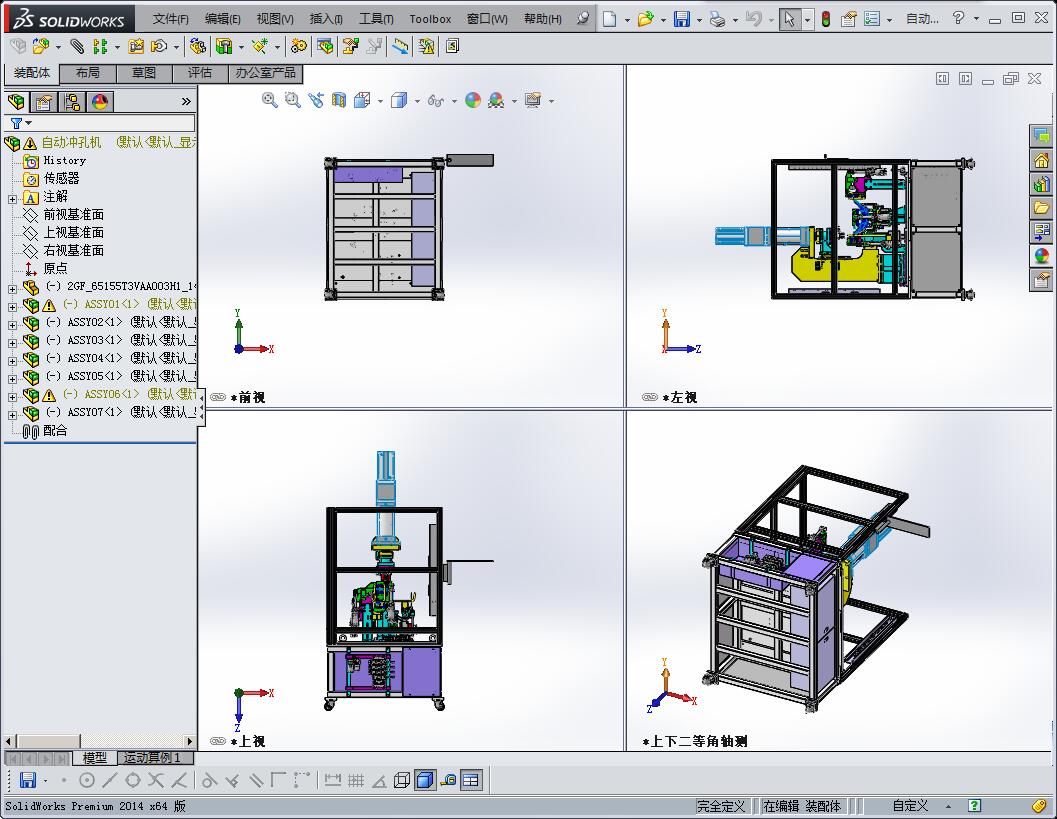Open the Exploded View tool
Screen dimensions: 1057x819
tap(351, 47)
